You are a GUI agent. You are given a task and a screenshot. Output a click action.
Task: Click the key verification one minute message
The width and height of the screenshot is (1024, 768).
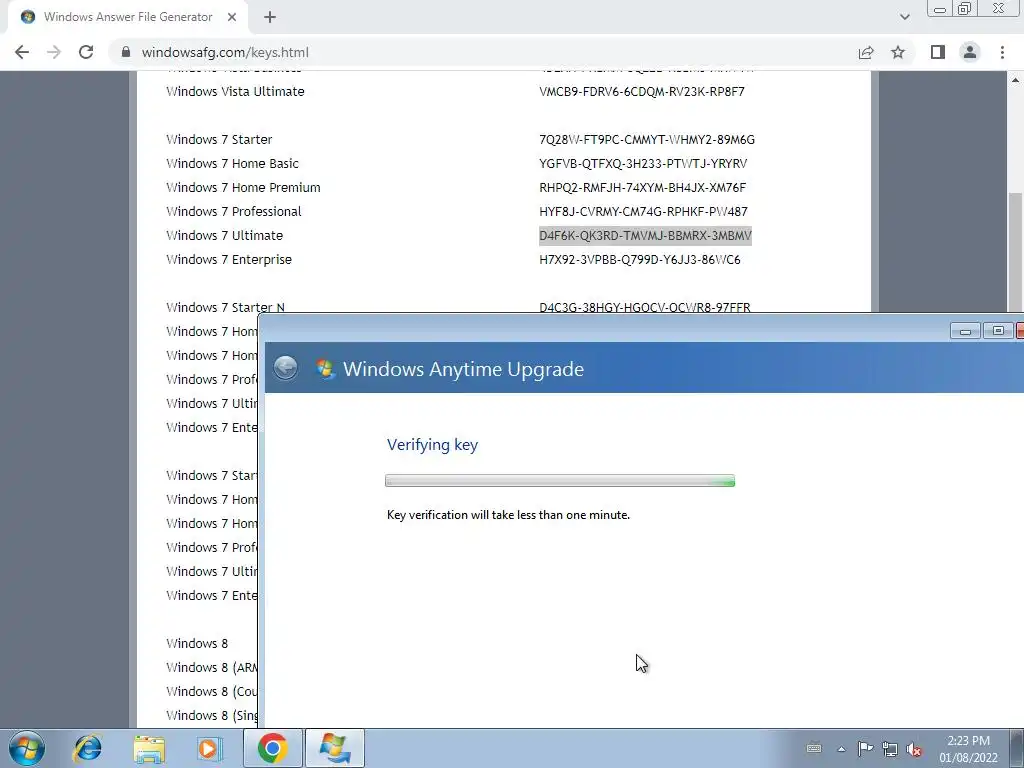pos(508,515)
